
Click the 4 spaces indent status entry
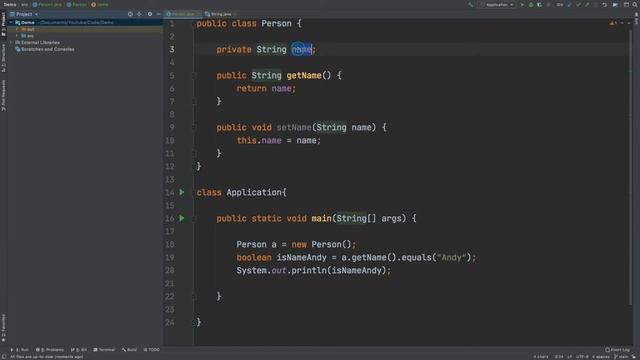pyautogui.click(x=600, y=357)
